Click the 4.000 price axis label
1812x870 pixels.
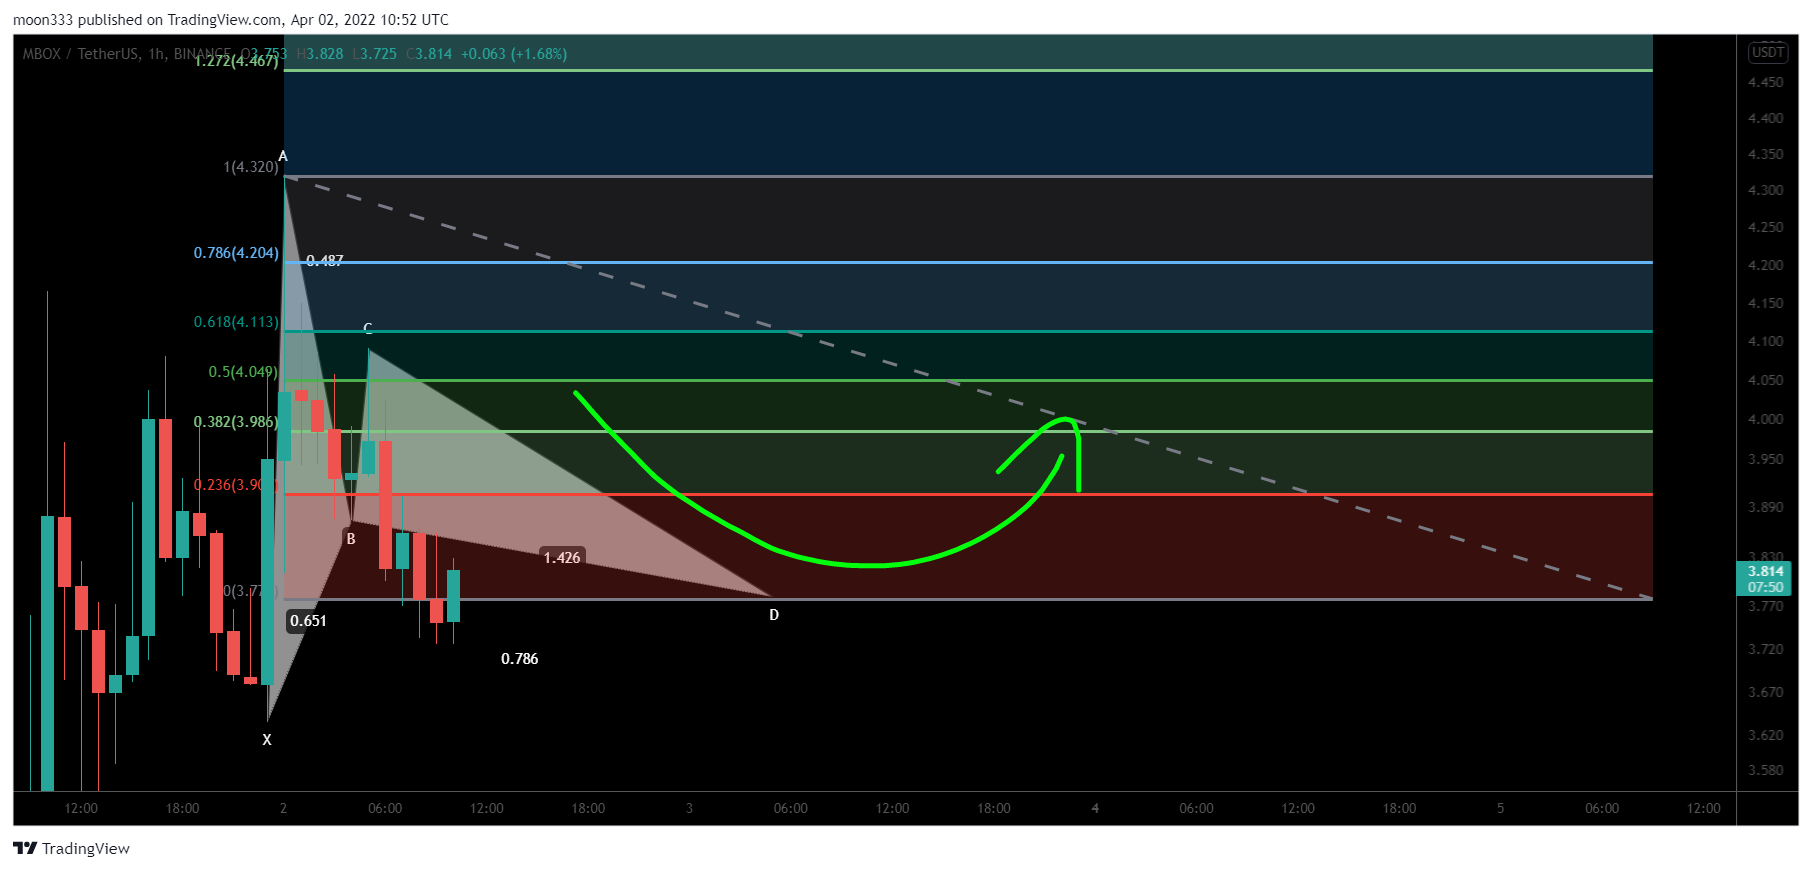[1765, 419]
